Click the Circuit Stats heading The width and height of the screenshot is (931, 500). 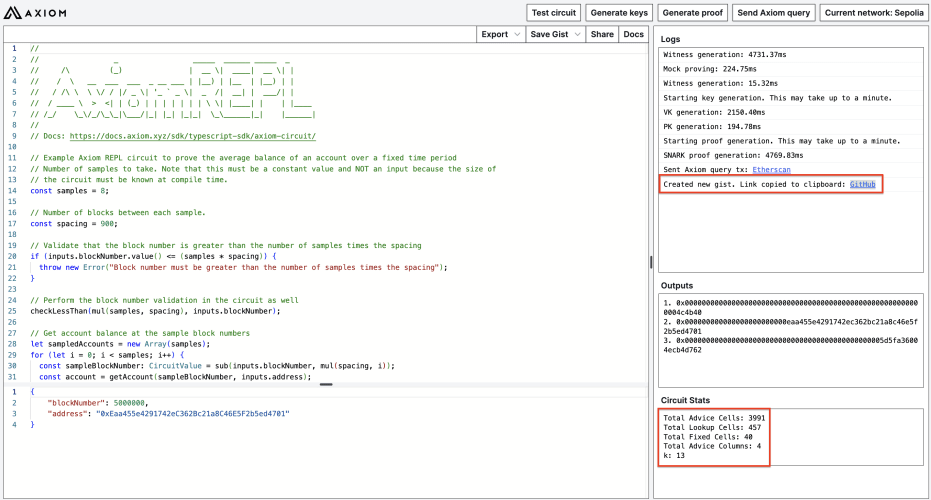[x=685, y=400]
